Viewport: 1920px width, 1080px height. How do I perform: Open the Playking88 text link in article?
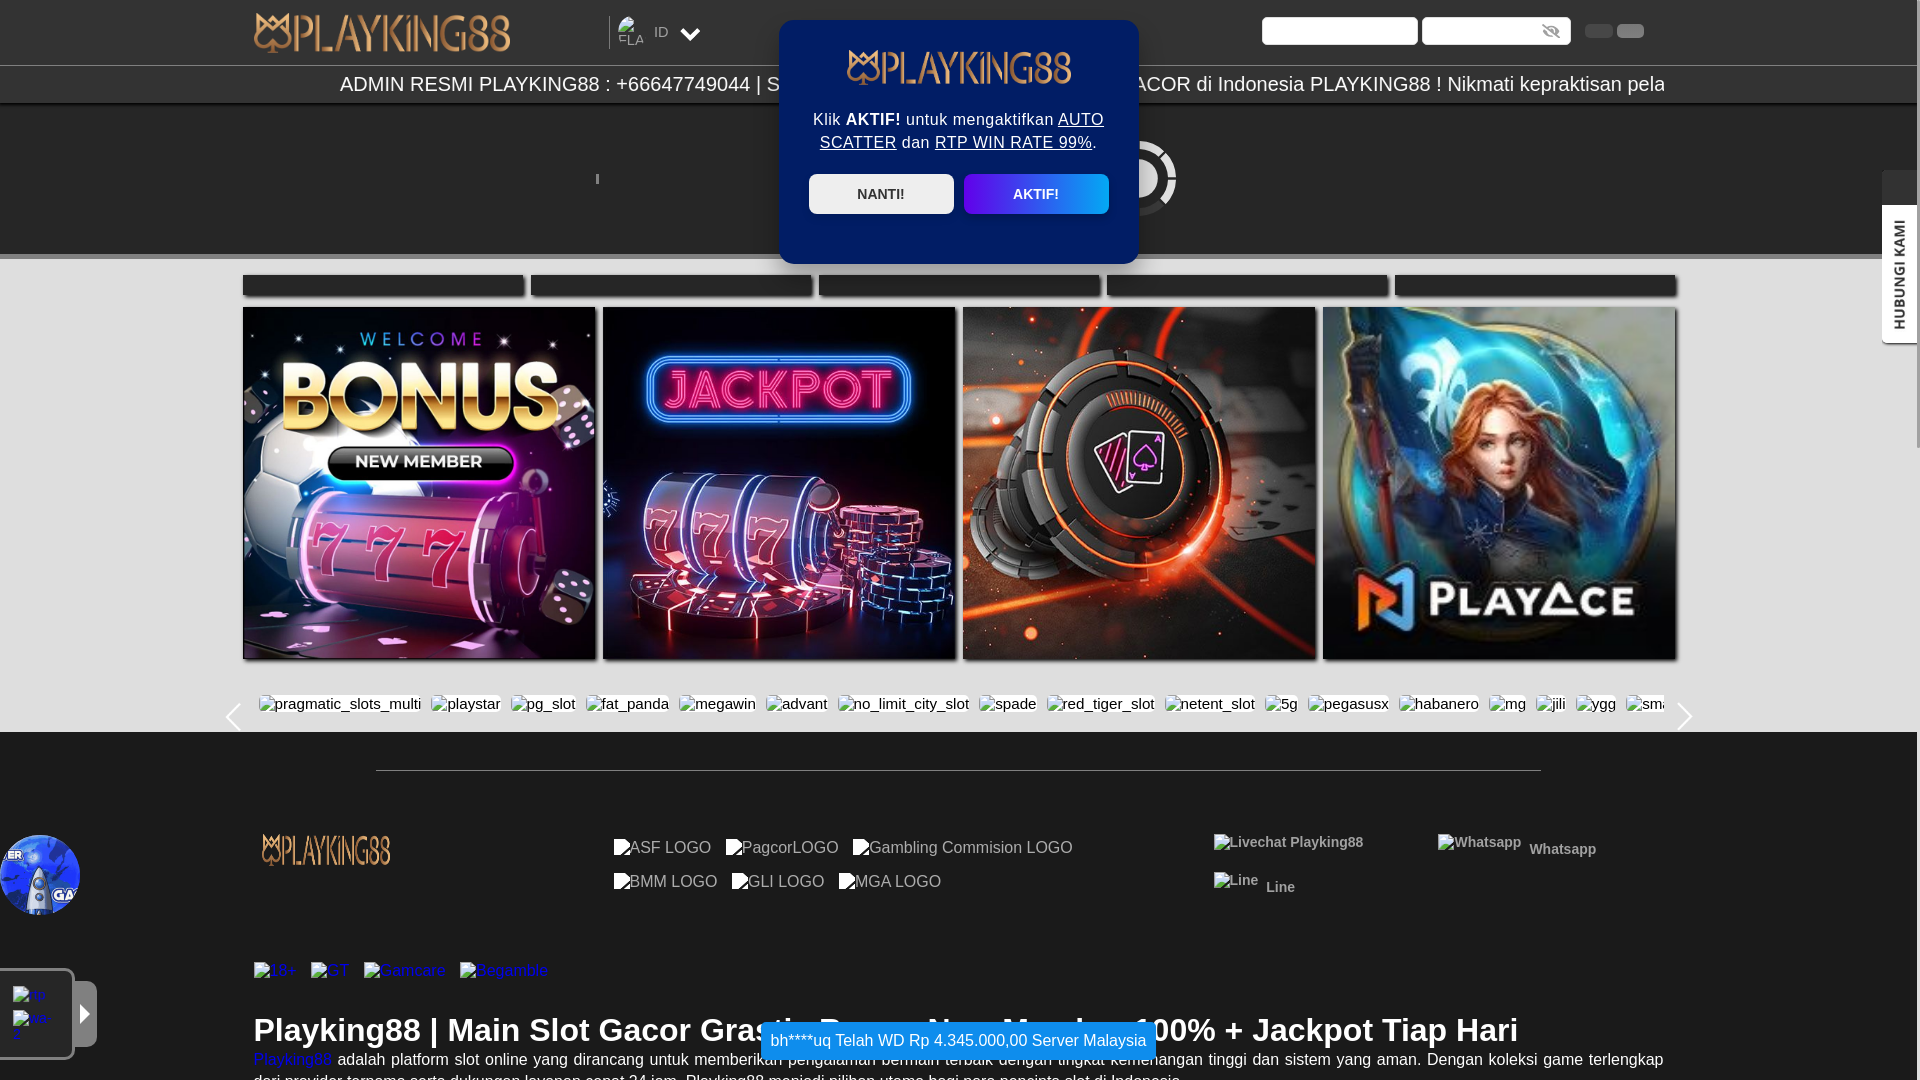(x=293, y=1060)
